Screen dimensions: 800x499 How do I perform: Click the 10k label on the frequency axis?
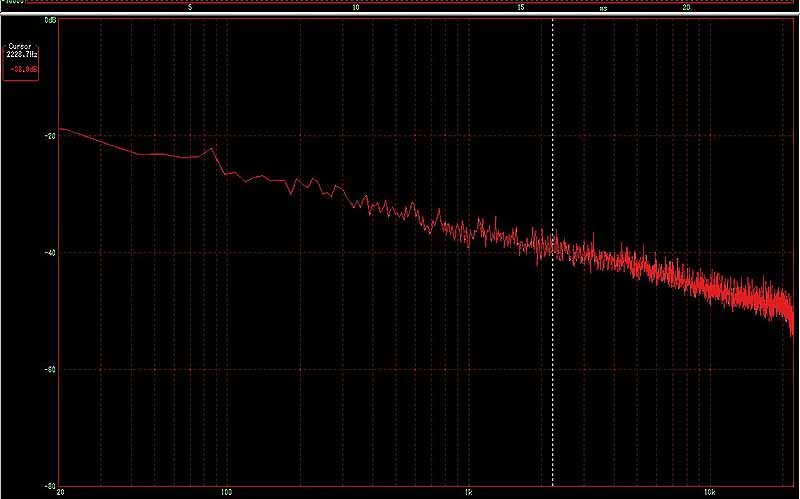pos(708,492)
